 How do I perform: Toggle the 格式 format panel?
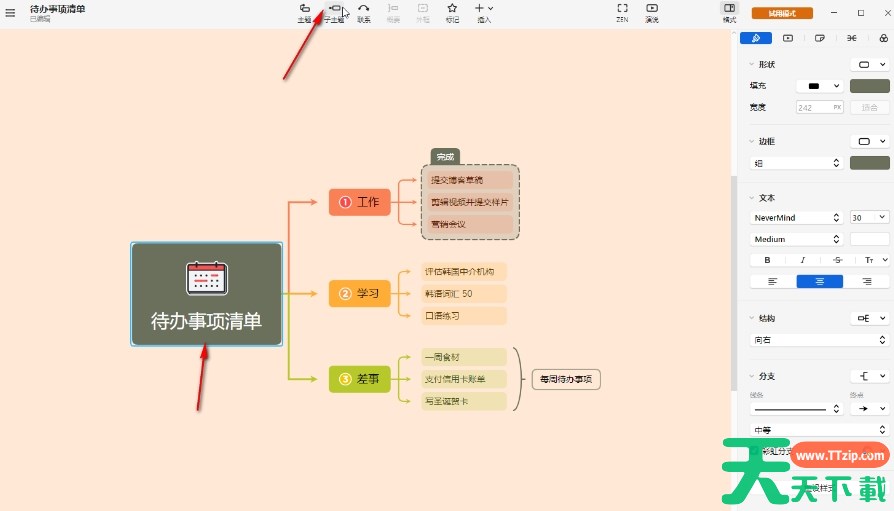[x=729, y=13]
